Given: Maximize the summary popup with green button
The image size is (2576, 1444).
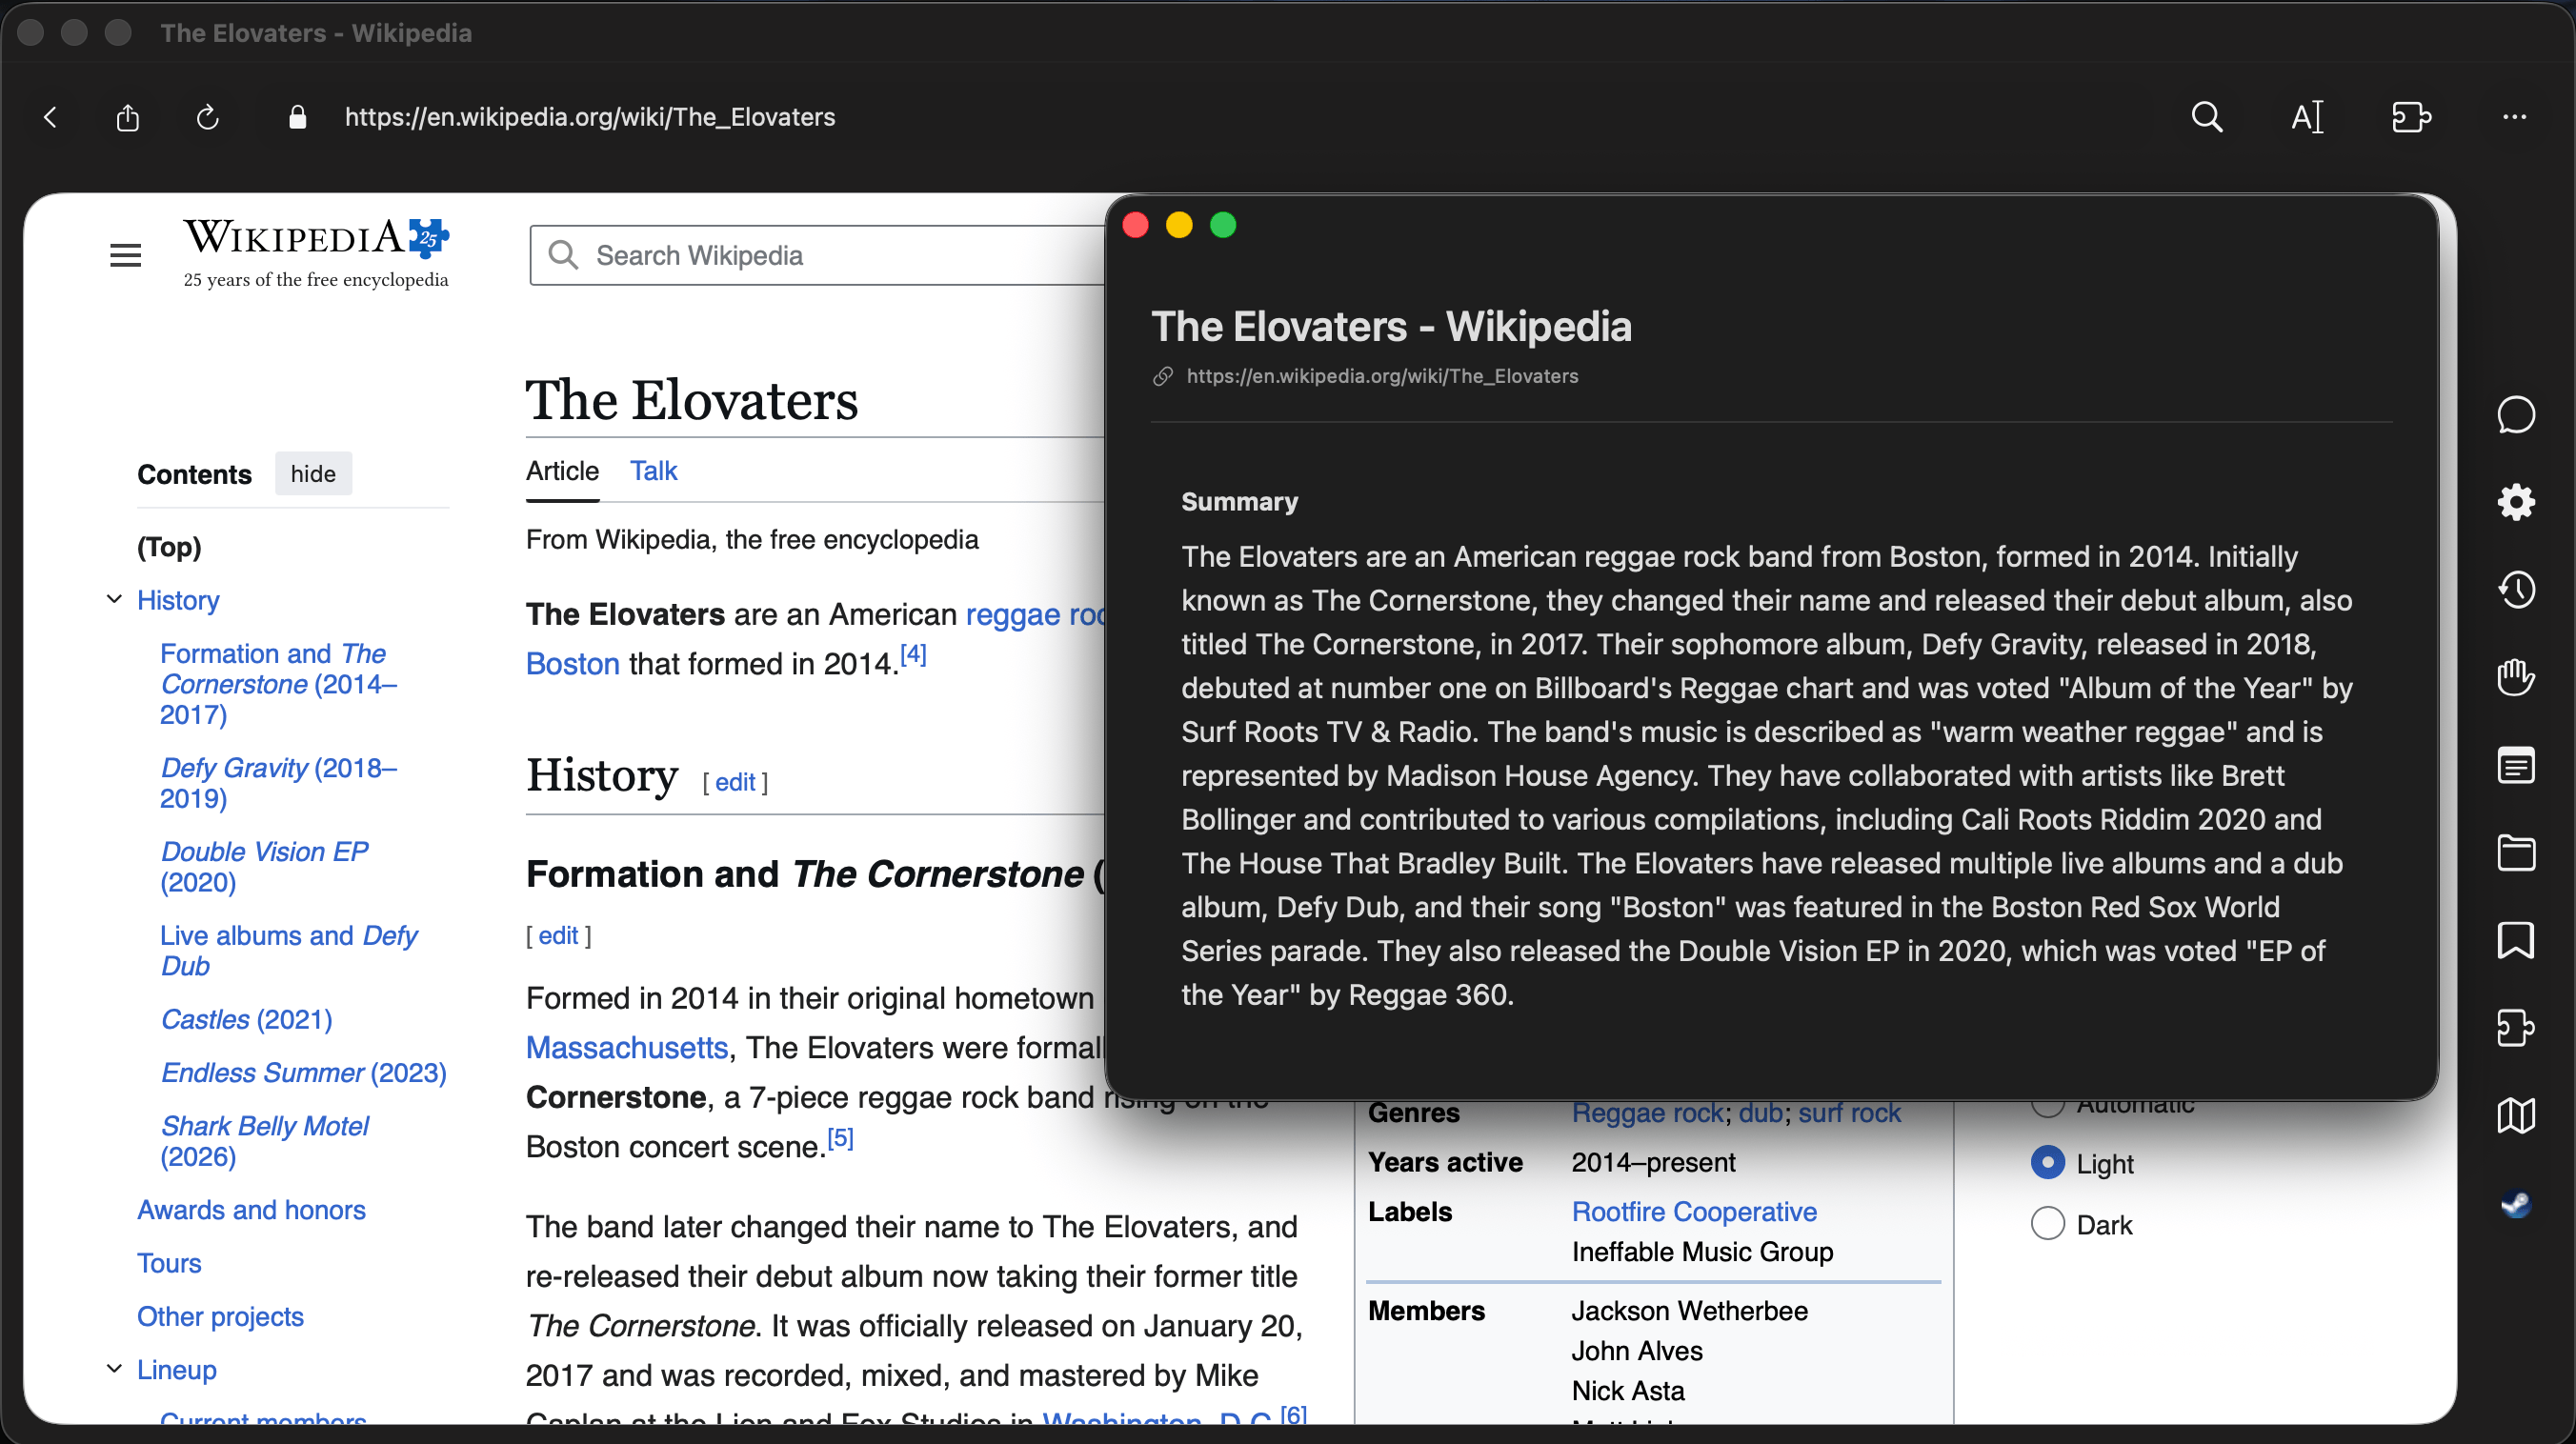Looking at the screenshot, I should click(1223, 225).
